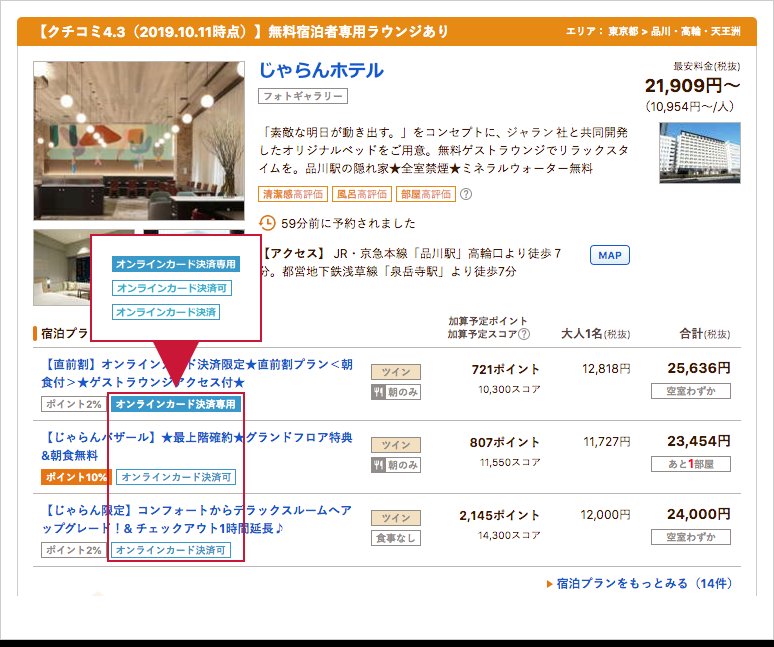Open the MAP button
This screenshot has width=774, height=647.
(610, 255)
